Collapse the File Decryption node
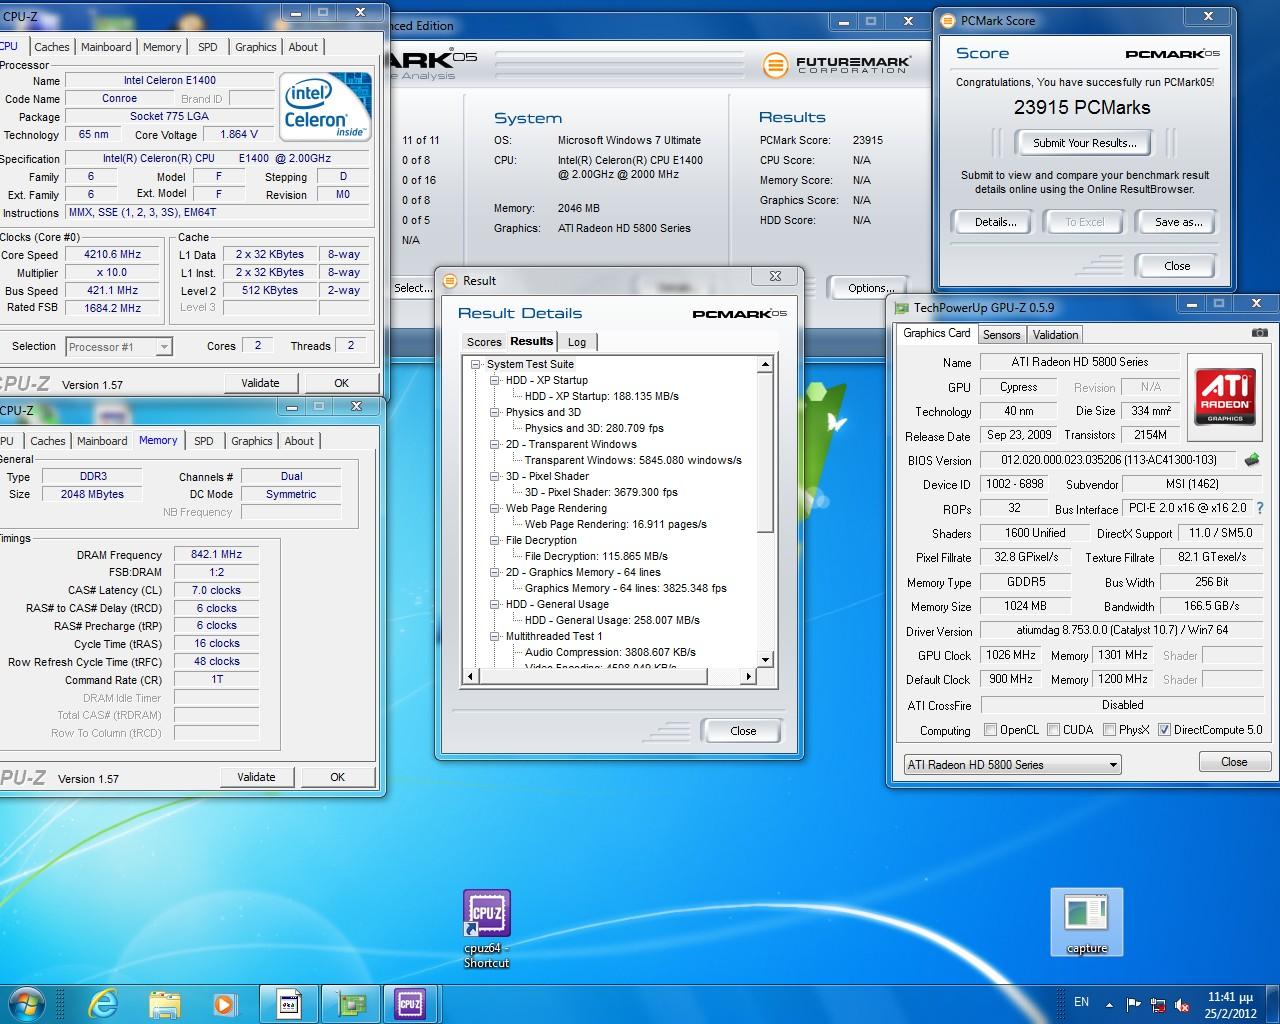Image resolution: width=1280 pixels, height=1024 pixels. (x=495, y=541)
